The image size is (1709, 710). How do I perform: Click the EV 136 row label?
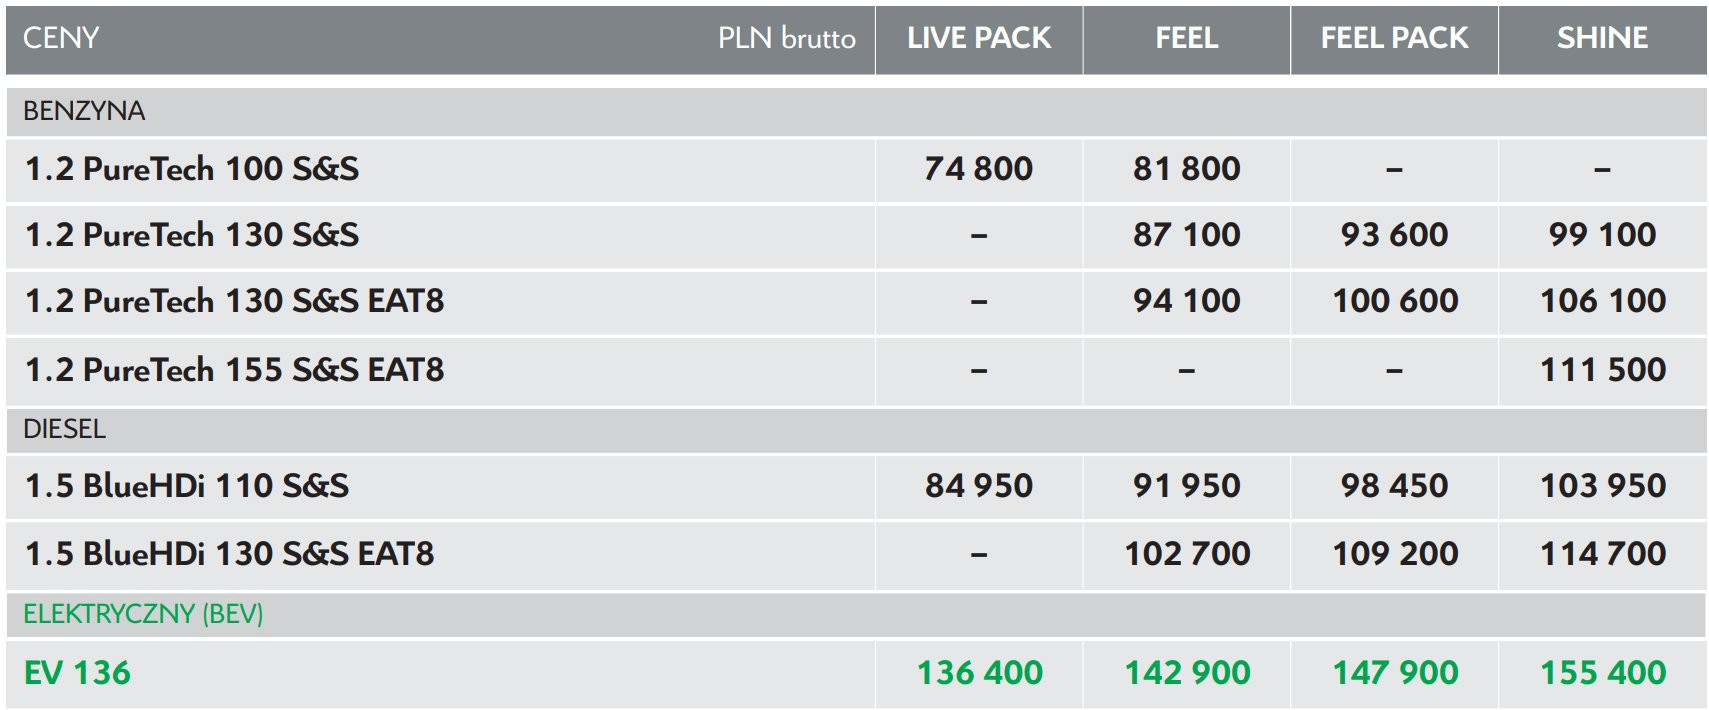click(77, 673)
